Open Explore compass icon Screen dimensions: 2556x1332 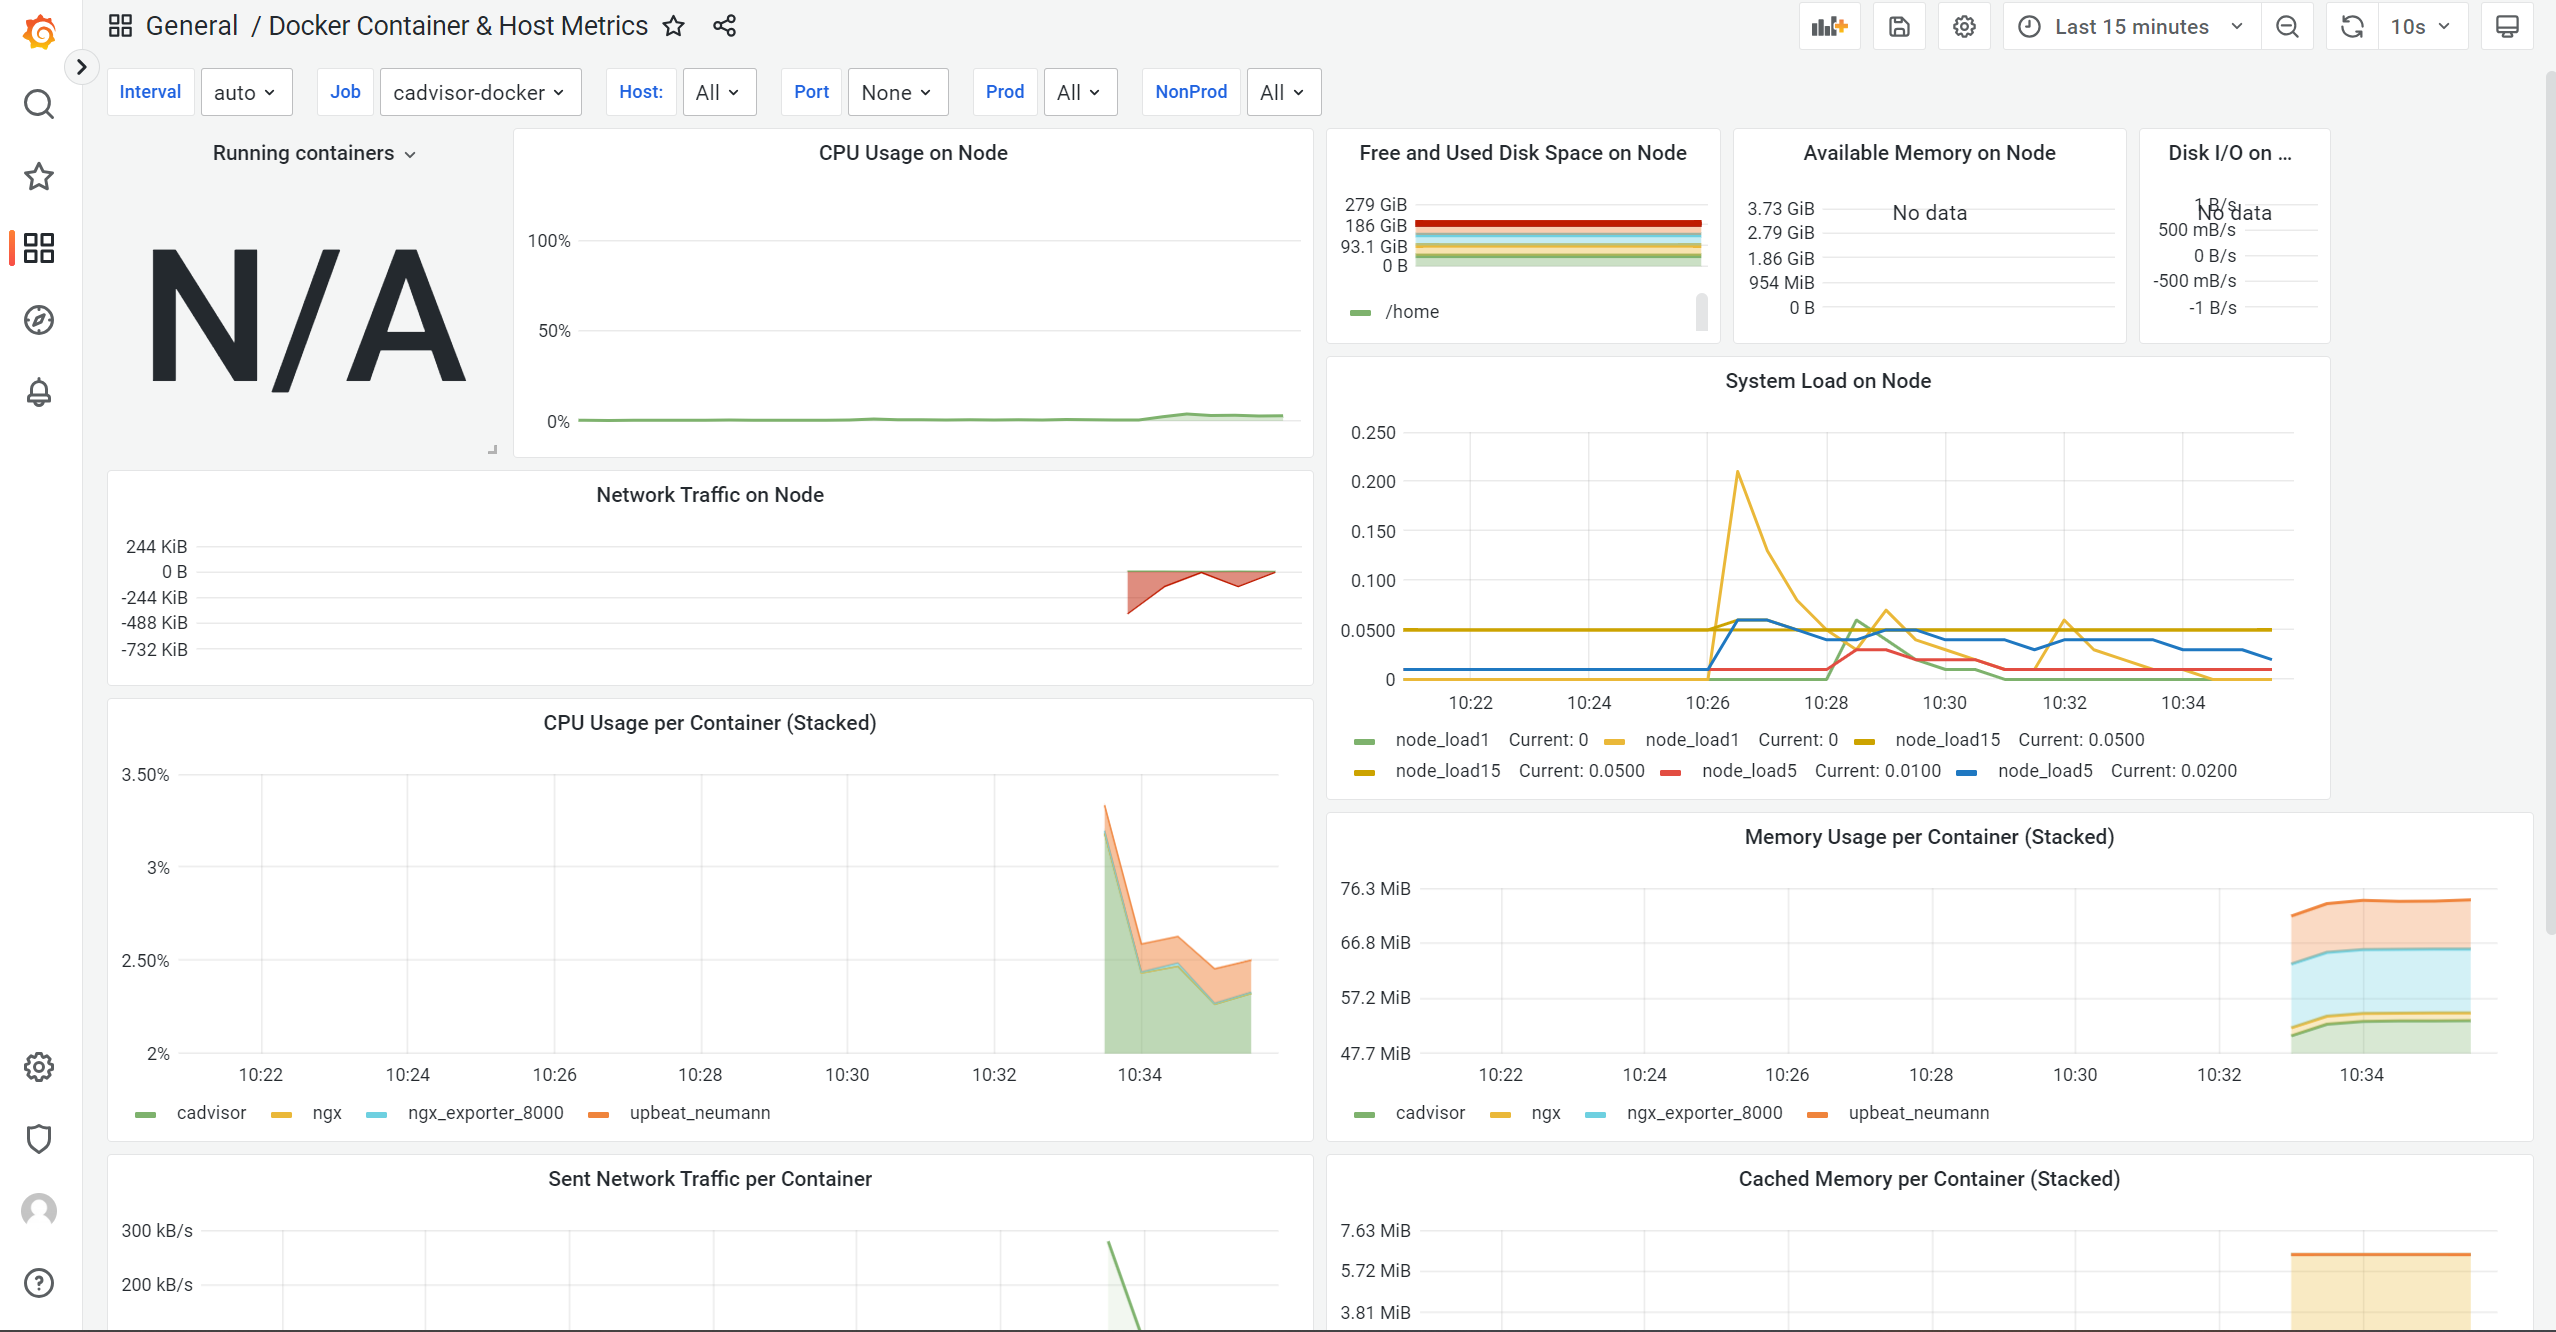[x=39, y=320]
